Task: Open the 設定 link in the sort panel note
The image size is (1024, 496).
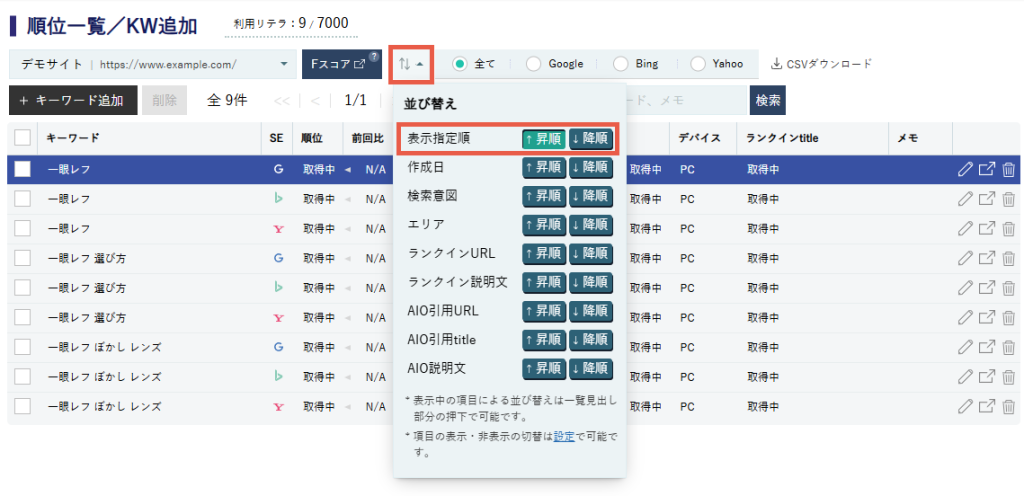Action: pos(564,436)
